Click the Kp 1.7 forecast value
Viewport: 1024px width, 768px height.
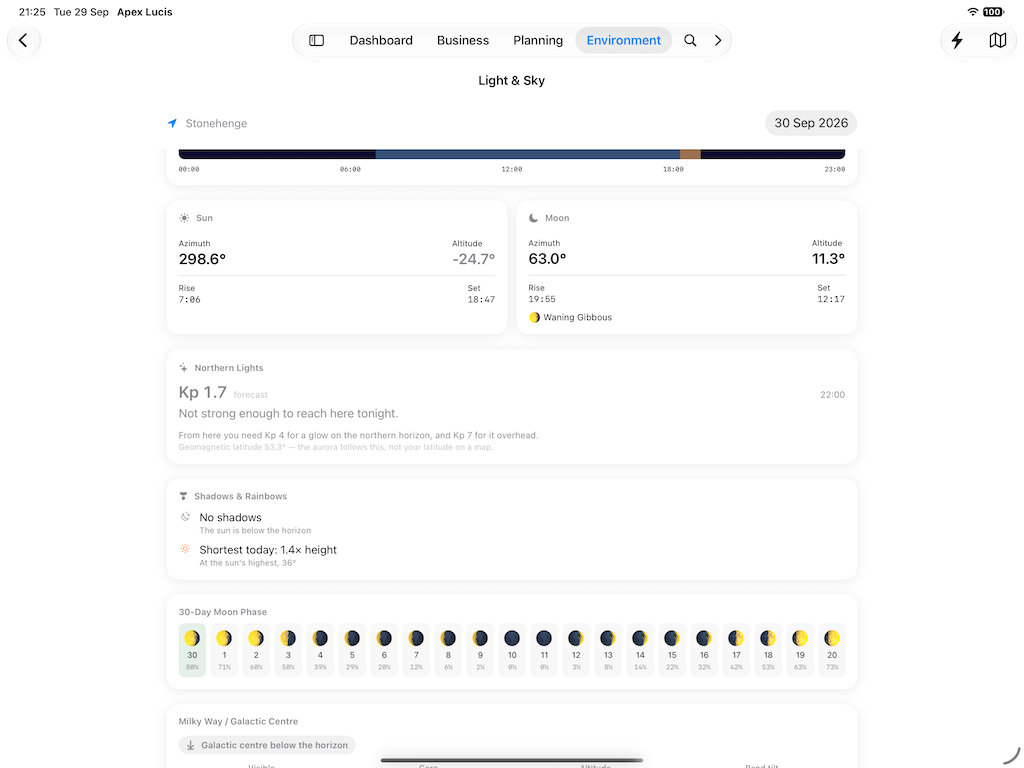point(202,392)
